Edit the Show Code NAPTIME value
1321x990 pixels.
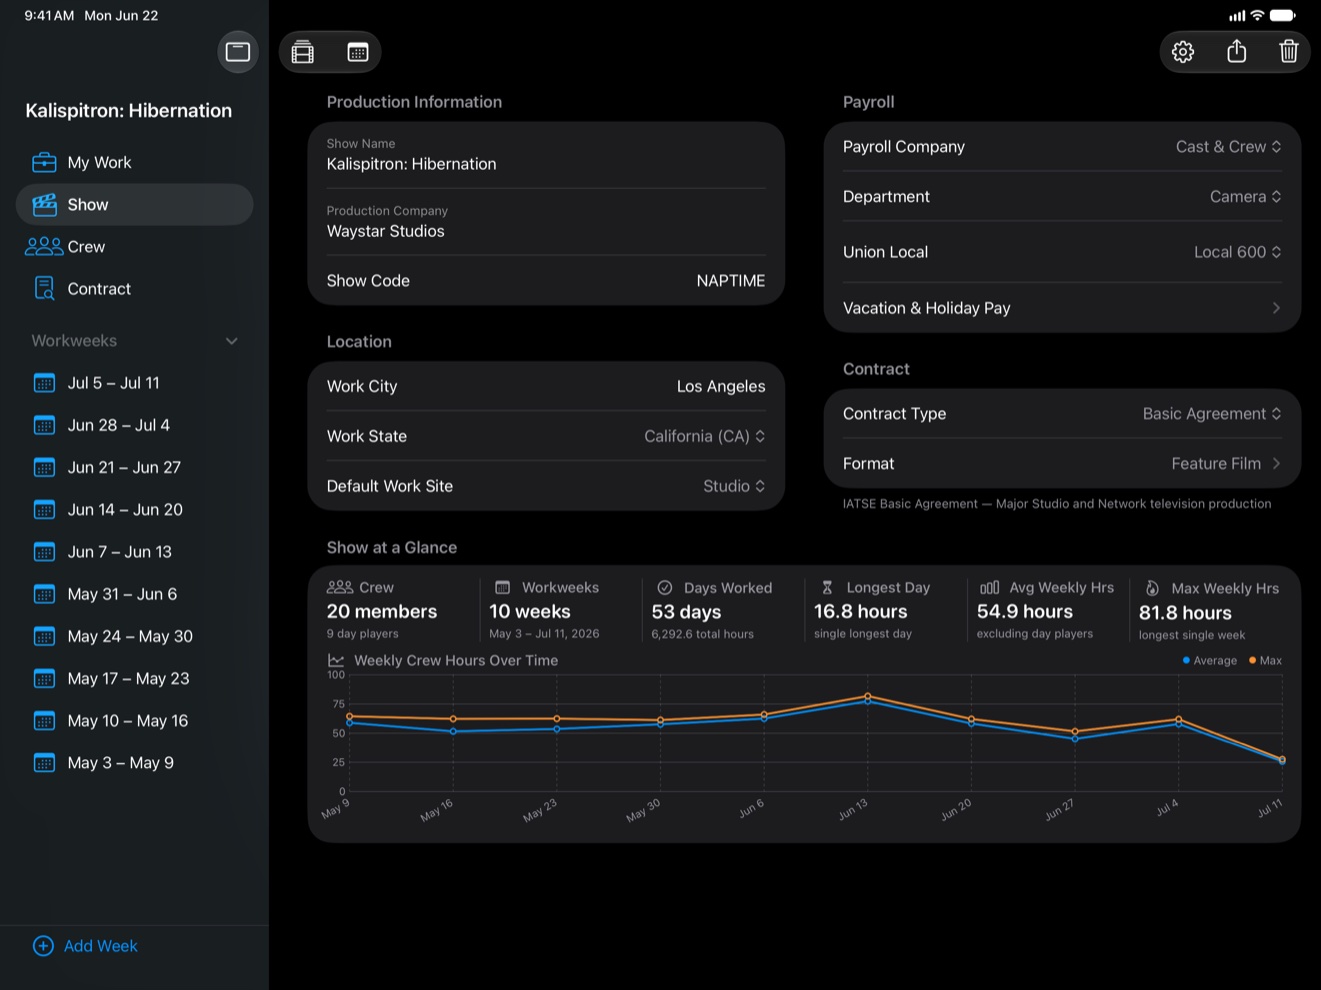[x=731, y=281]
